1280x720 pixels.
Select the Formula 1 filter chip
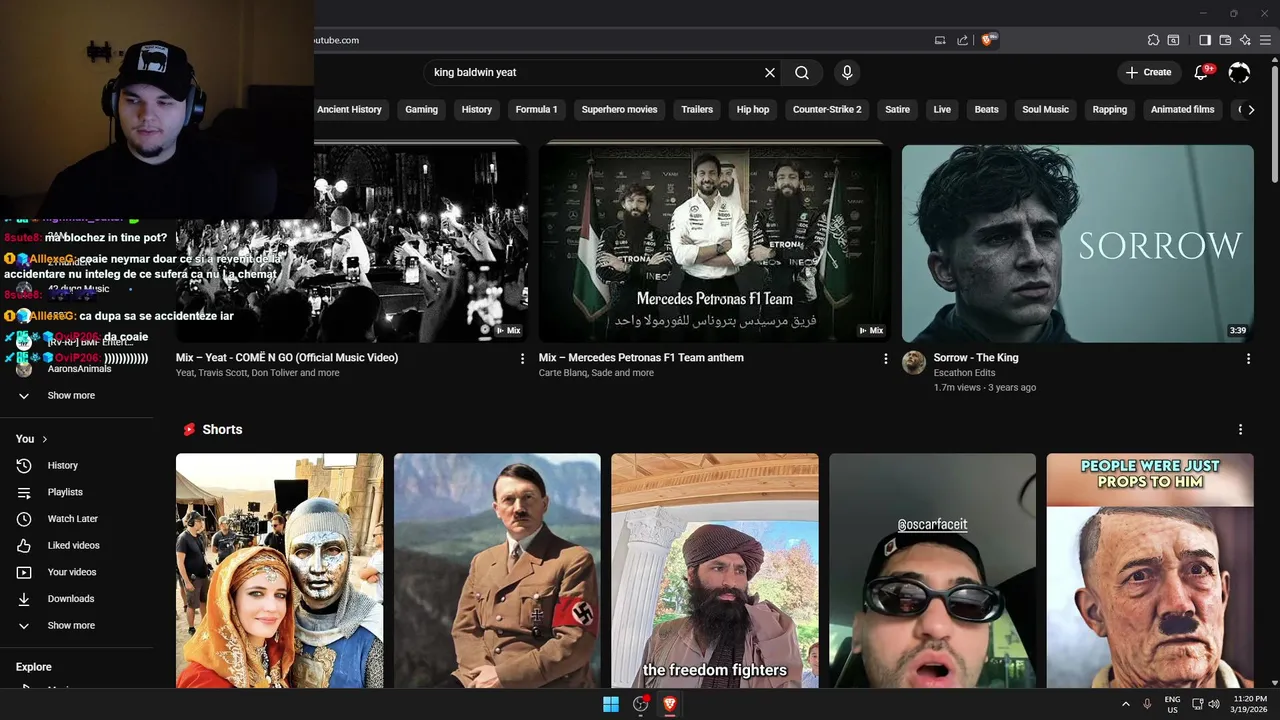536,110
